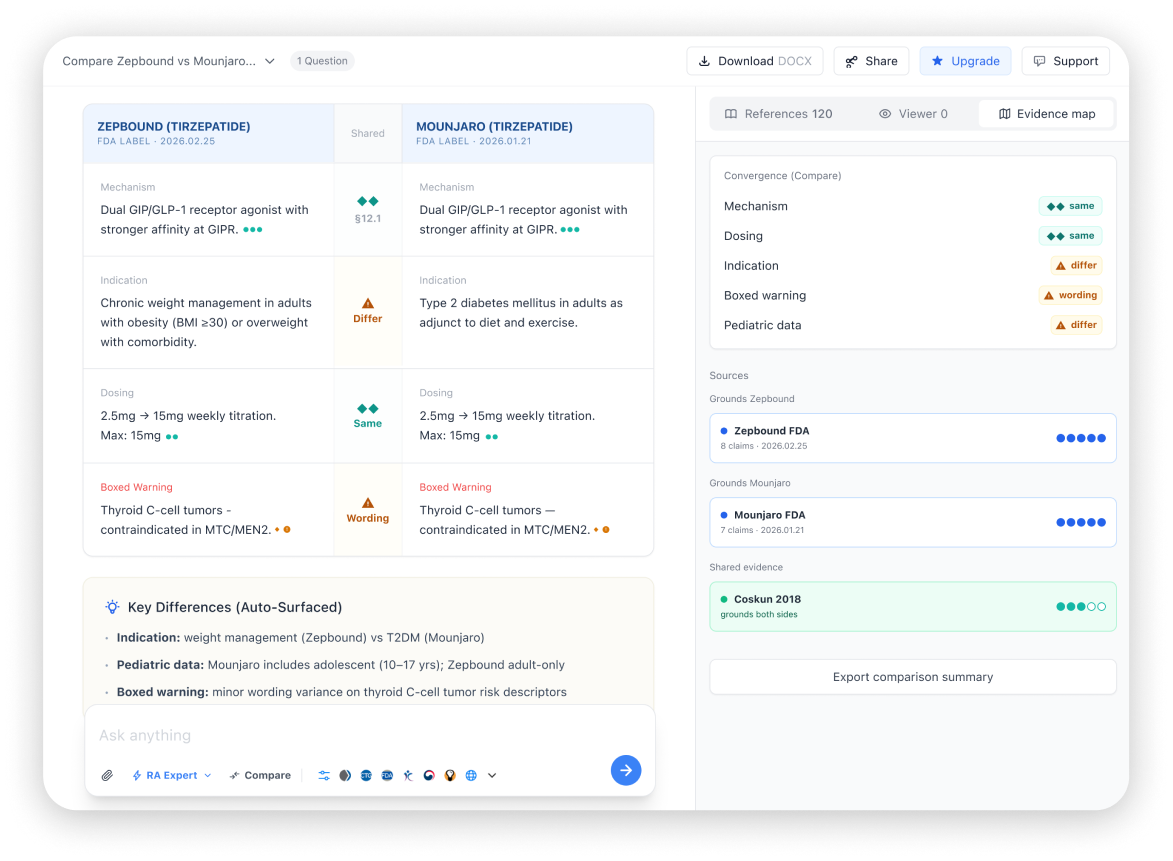This screenshot has height=861, width=1173.
Task: Click the Download DOCX button
Action: coord(755,61)
